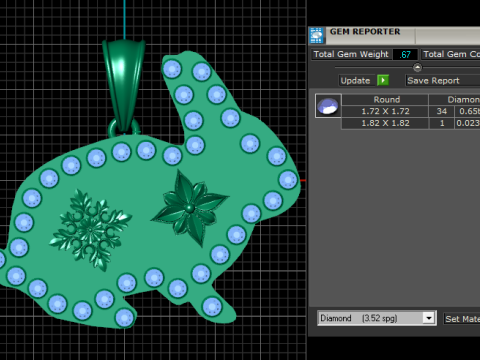Screen dimensions: 480x360
Task: Click the Round column header
Action: (385, 100)
